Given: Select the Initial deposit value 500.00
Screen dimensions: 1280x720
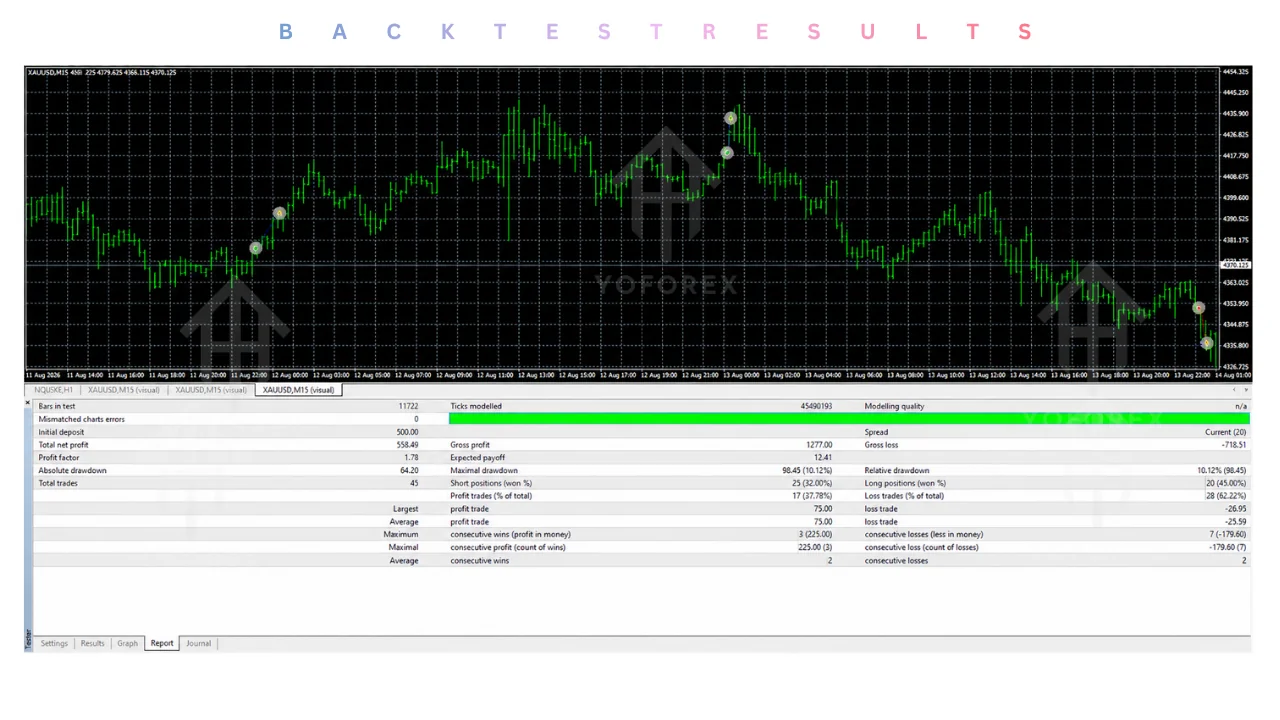Looking at the screenshot, I should [x=407, y=432].
